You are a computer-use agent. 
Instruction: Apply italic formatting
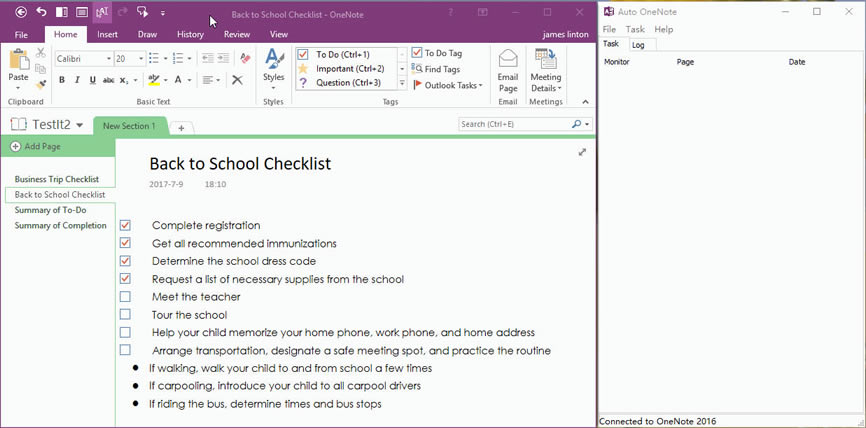click(76, 80)
